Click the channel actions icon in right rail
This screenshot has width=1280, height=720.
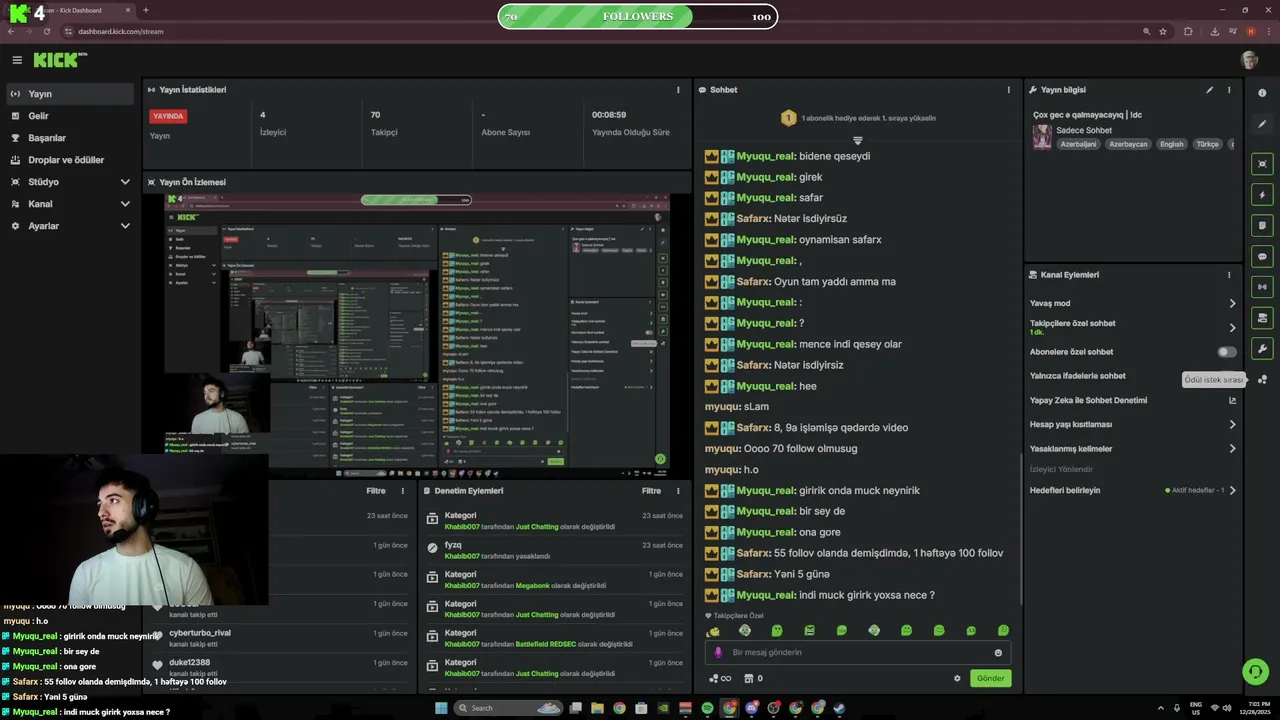(x=1262, y=318)
